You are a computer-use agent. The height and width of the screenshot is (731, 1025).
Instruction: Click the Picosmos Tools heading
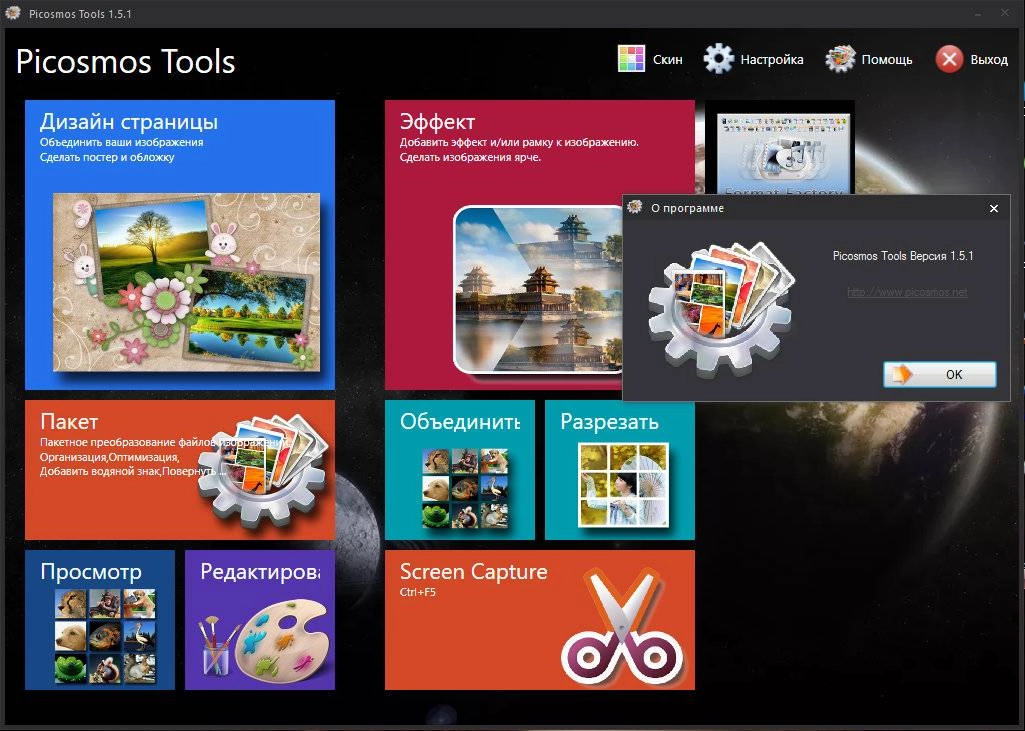click(125, 61)
